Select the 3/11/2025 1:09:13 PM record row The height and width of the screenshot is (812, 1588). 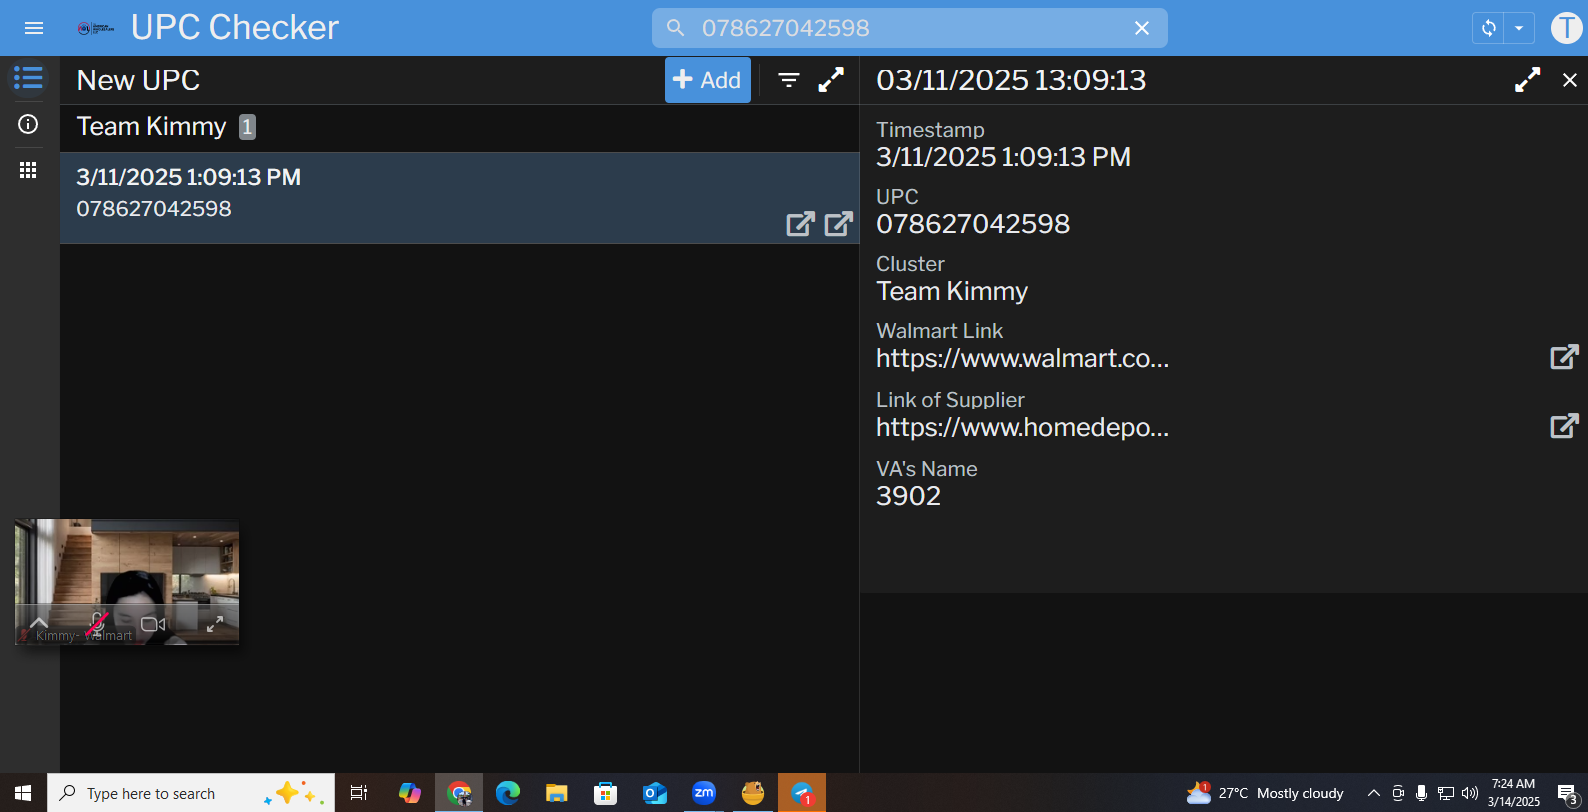(459, 198)
